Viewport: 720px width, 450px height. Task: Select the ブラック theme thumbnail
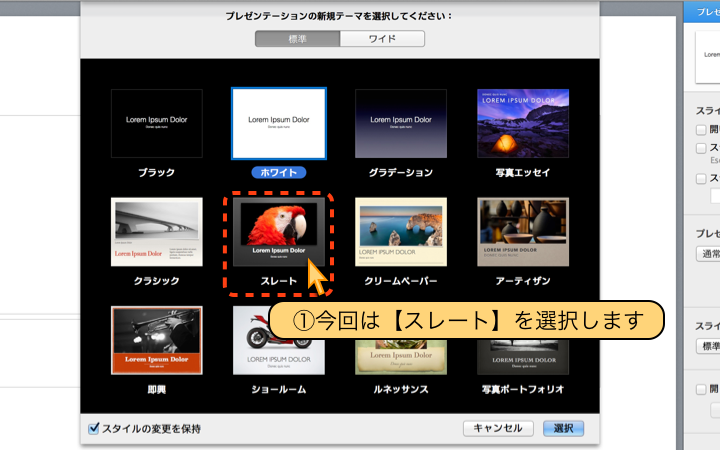click(156, 123)
